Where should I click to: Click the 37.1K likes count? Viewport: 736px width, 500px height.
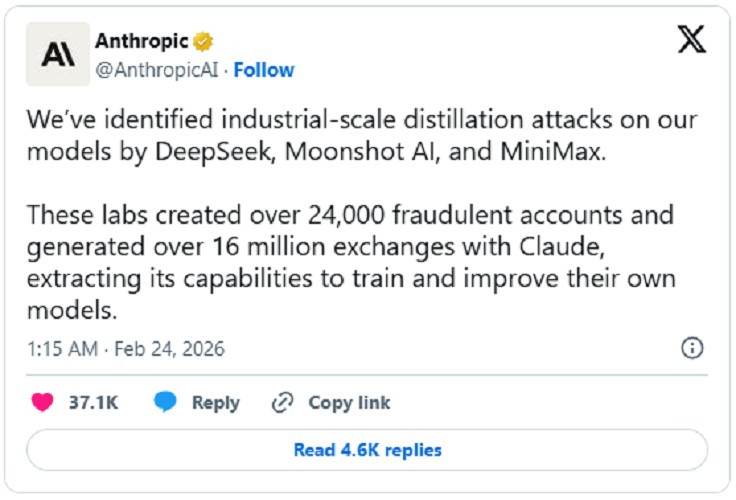(x=93, y=403)
